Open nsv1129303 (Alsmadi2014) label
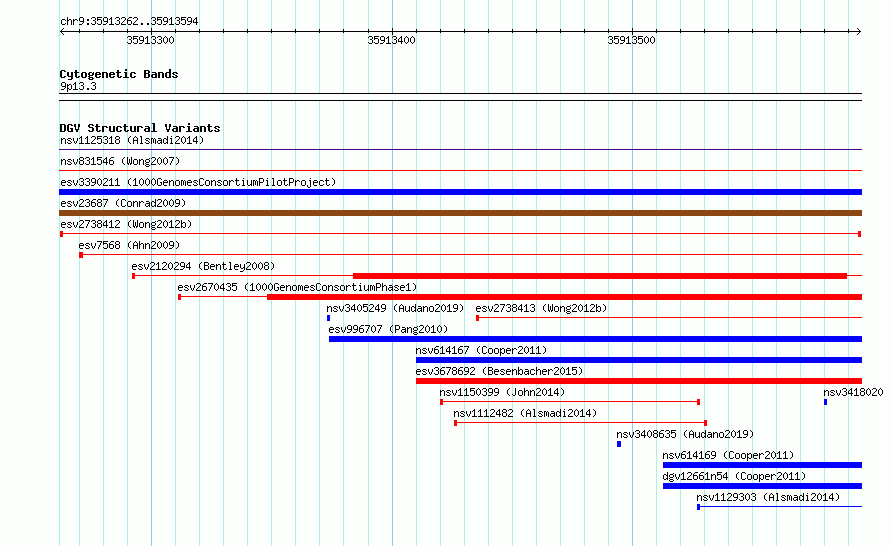 click(x=768, y=497)
